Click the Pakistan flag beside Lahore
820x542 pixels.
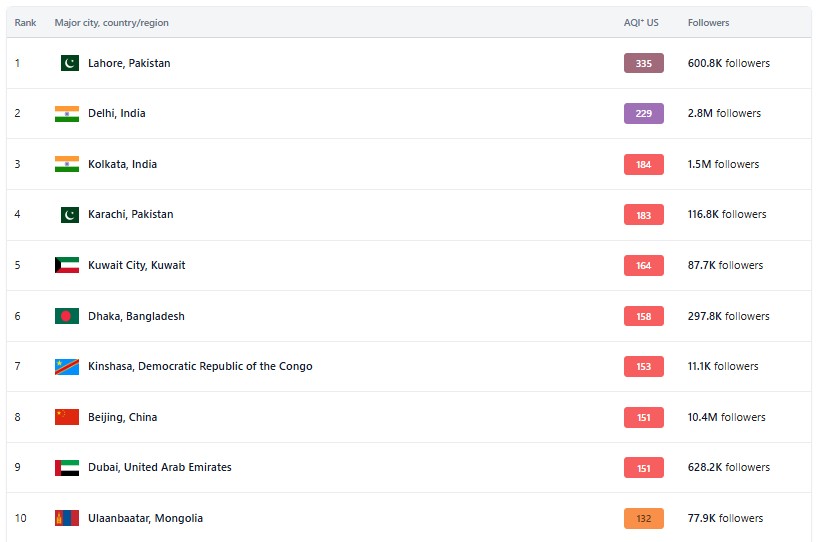(x=69, y=63)
